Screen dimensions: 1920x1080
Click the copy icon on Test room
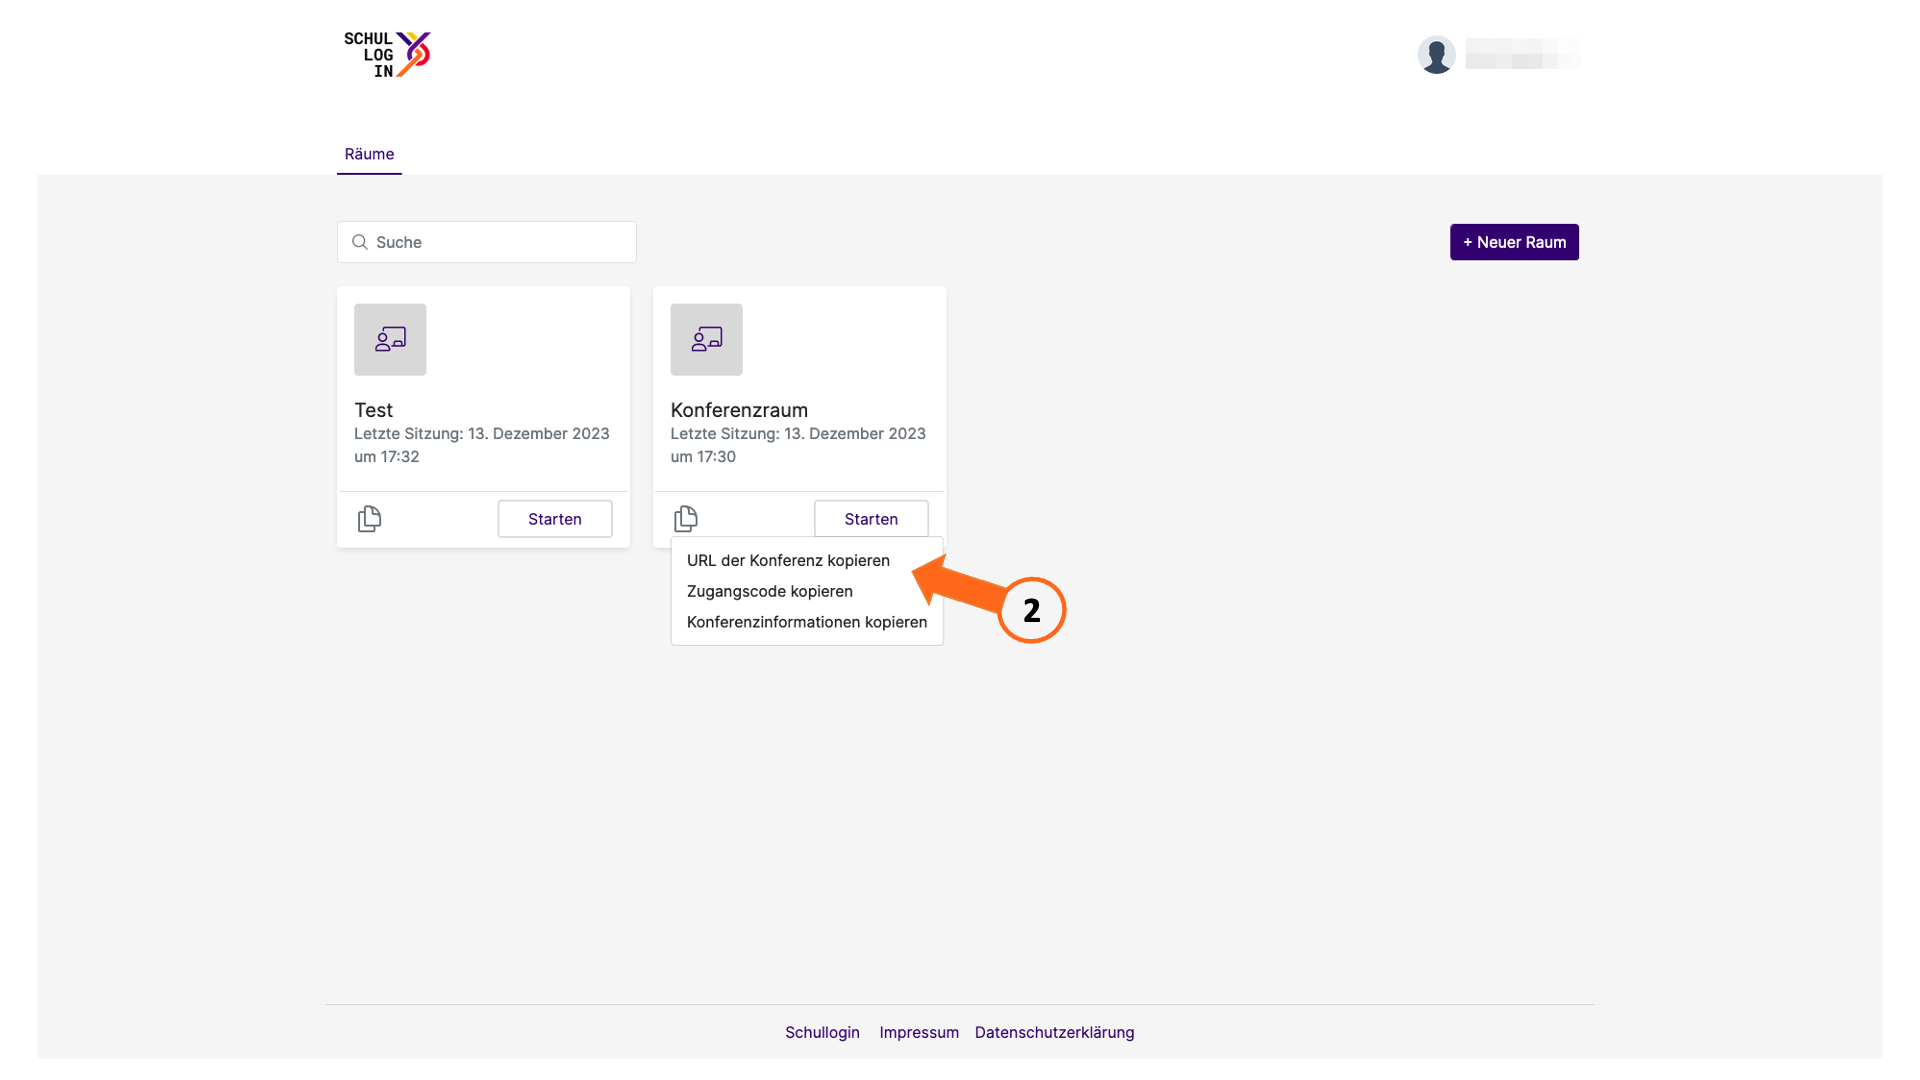[x=369, y=519]
